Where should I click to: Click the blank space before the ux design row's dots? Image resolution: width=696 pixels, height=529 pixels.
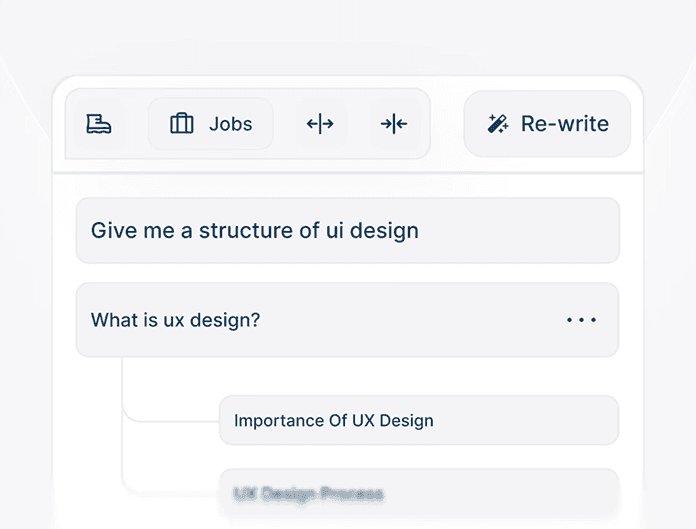click(x=420, y=320)
